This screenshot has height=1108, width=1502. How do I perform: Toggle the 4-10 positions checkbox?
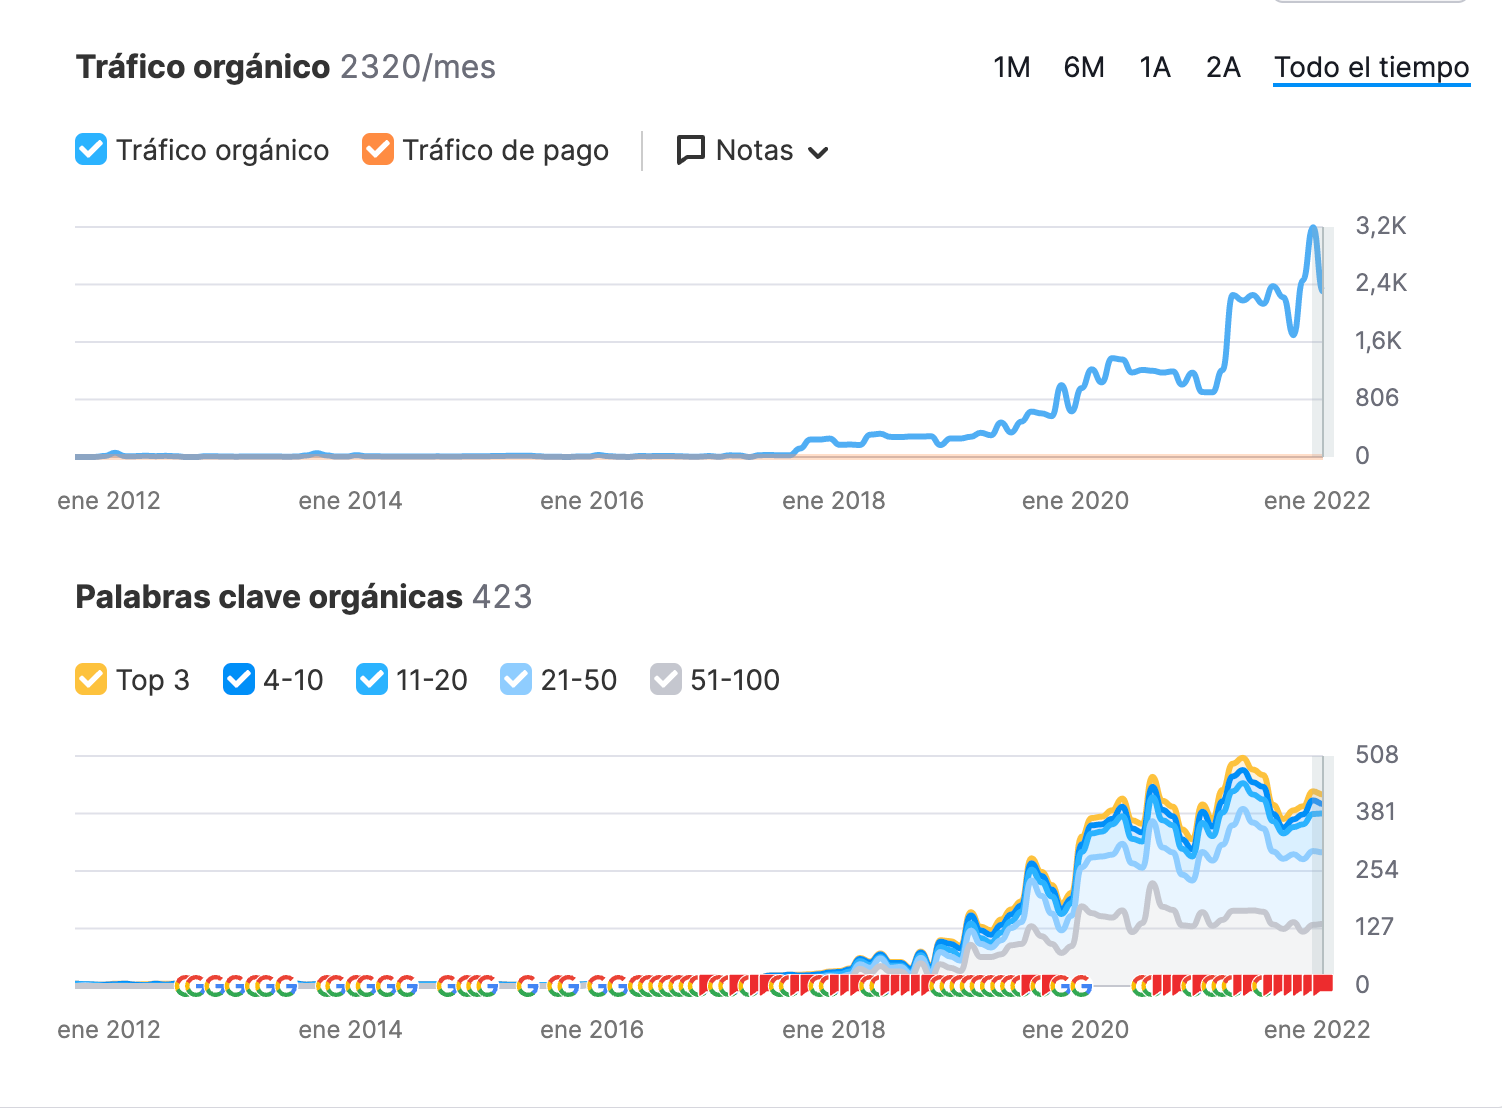239,680
